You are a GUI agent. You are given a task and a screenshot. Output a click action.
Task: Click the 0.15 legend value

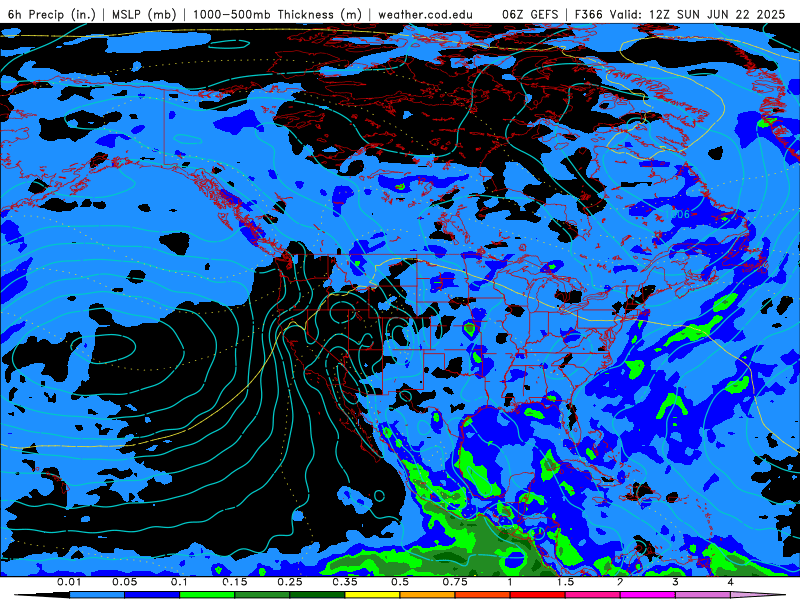(x=235, y=582)
